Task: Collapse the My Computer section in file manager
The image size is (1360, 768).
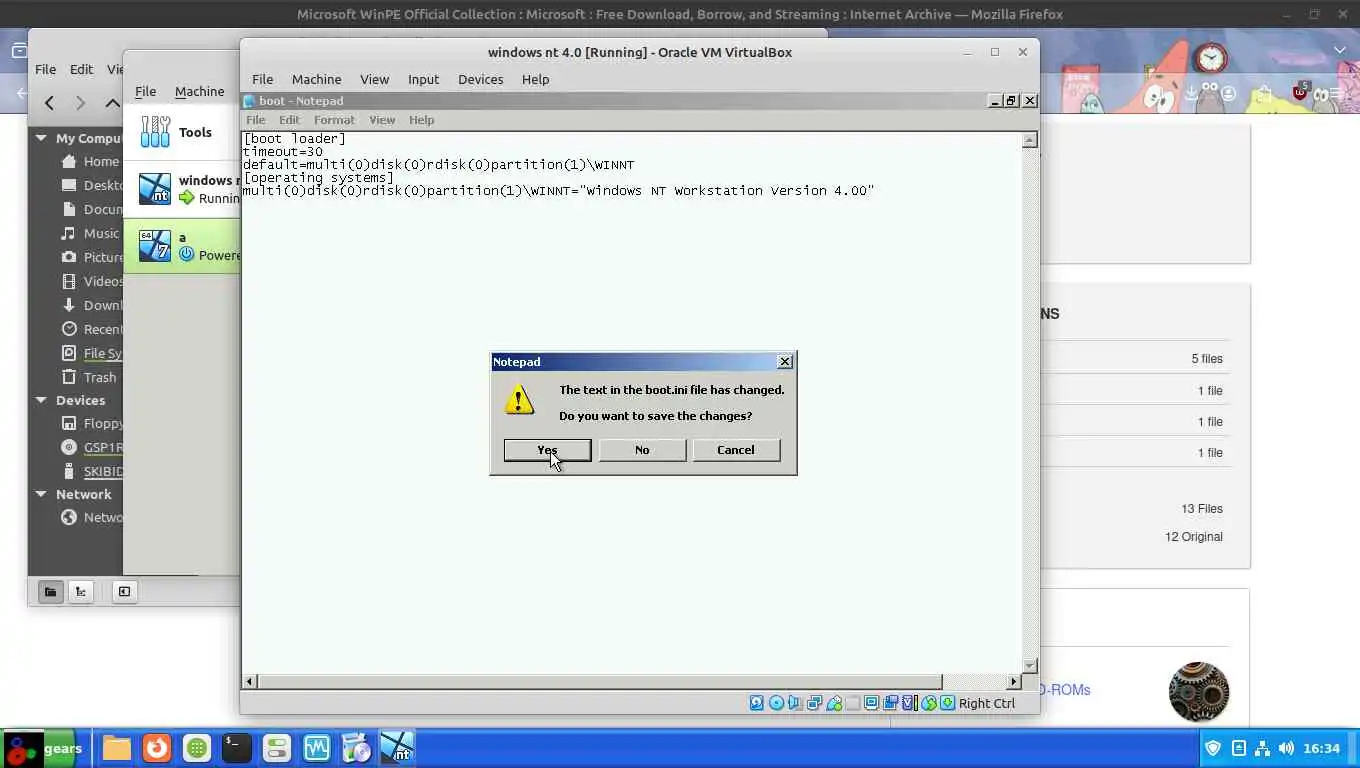Action: [x=41, y=138]
